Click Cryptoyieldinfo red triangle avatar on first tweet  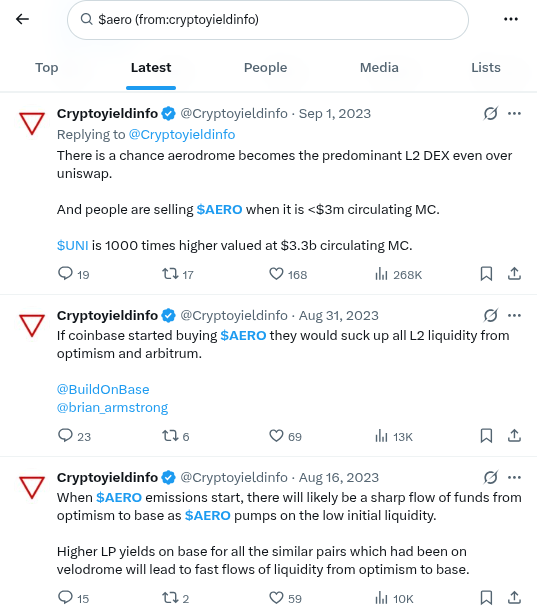pos(32,123)
